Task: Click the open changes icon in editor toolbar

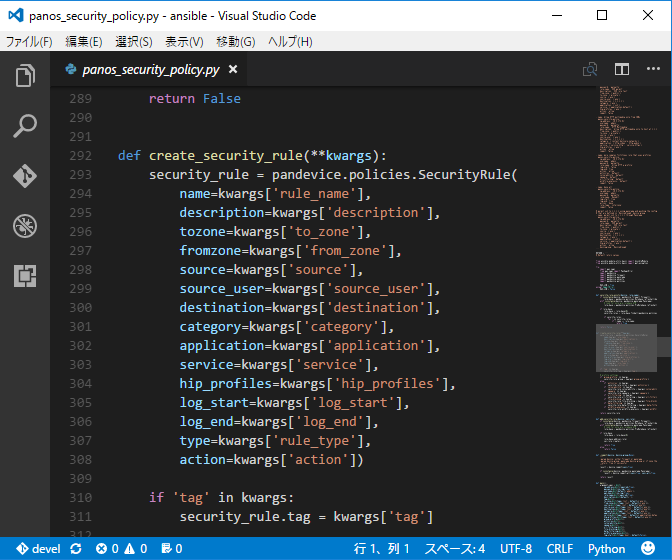Action: [590, 70]
